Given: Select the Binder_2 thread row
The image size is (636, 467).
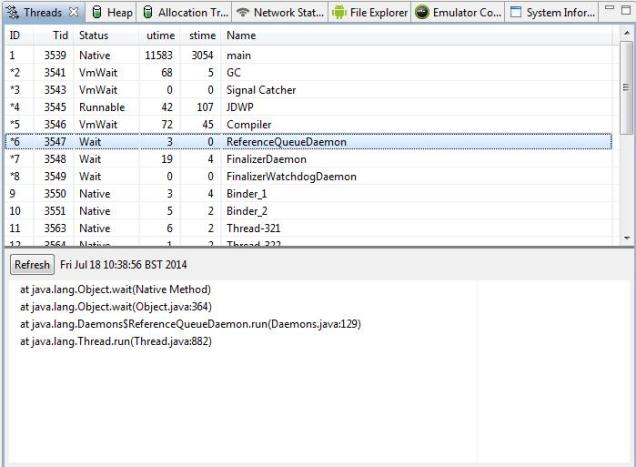Looking at the screenshot, I should click(x=308, y=211).
